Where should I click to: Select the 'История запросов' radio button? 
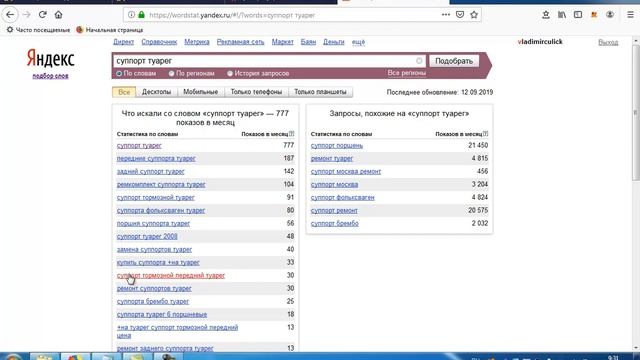[x=230, y=73]
